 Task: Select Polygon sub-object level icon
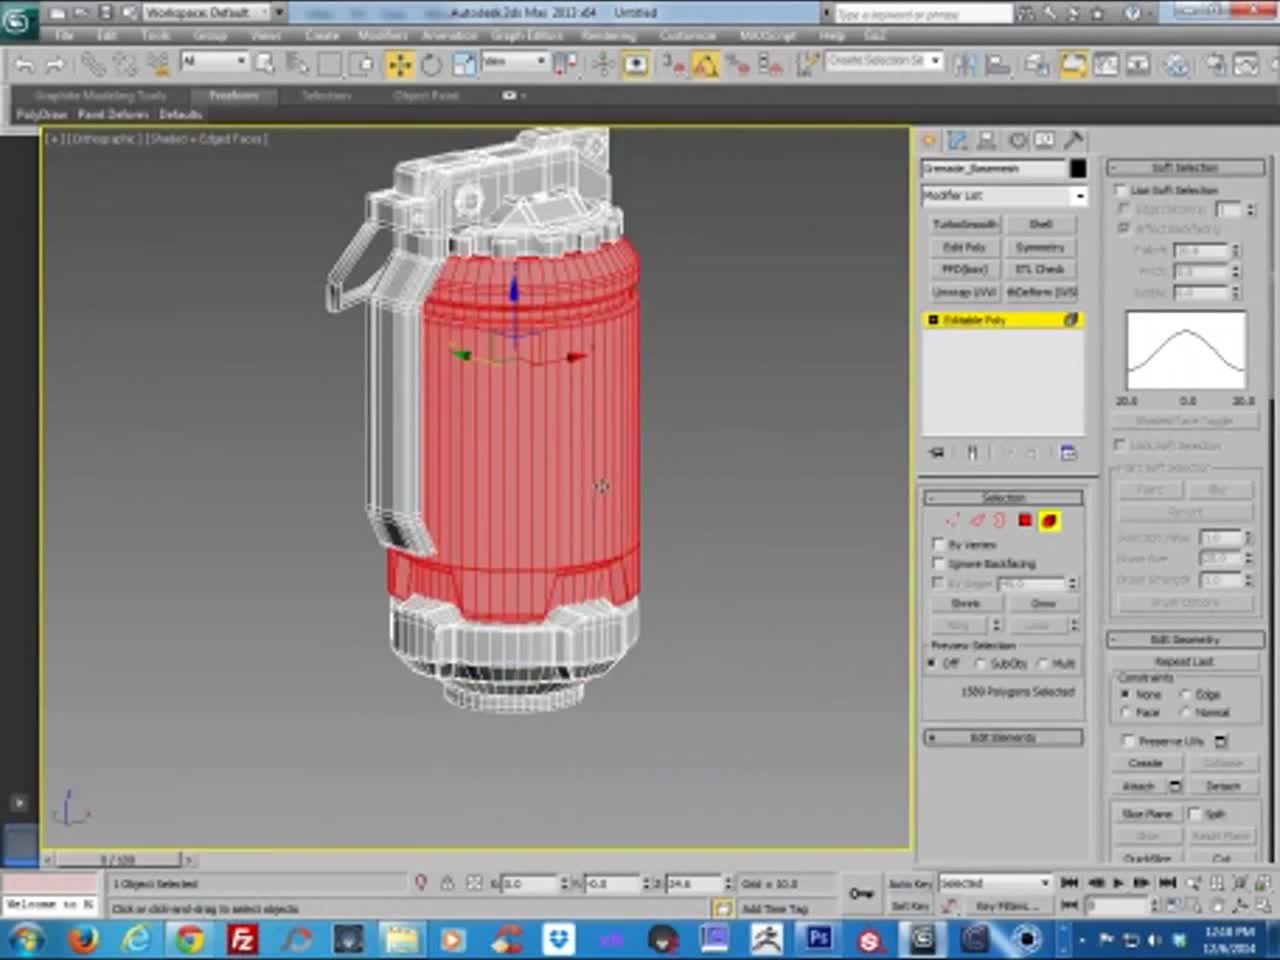tap(1024, 520)
